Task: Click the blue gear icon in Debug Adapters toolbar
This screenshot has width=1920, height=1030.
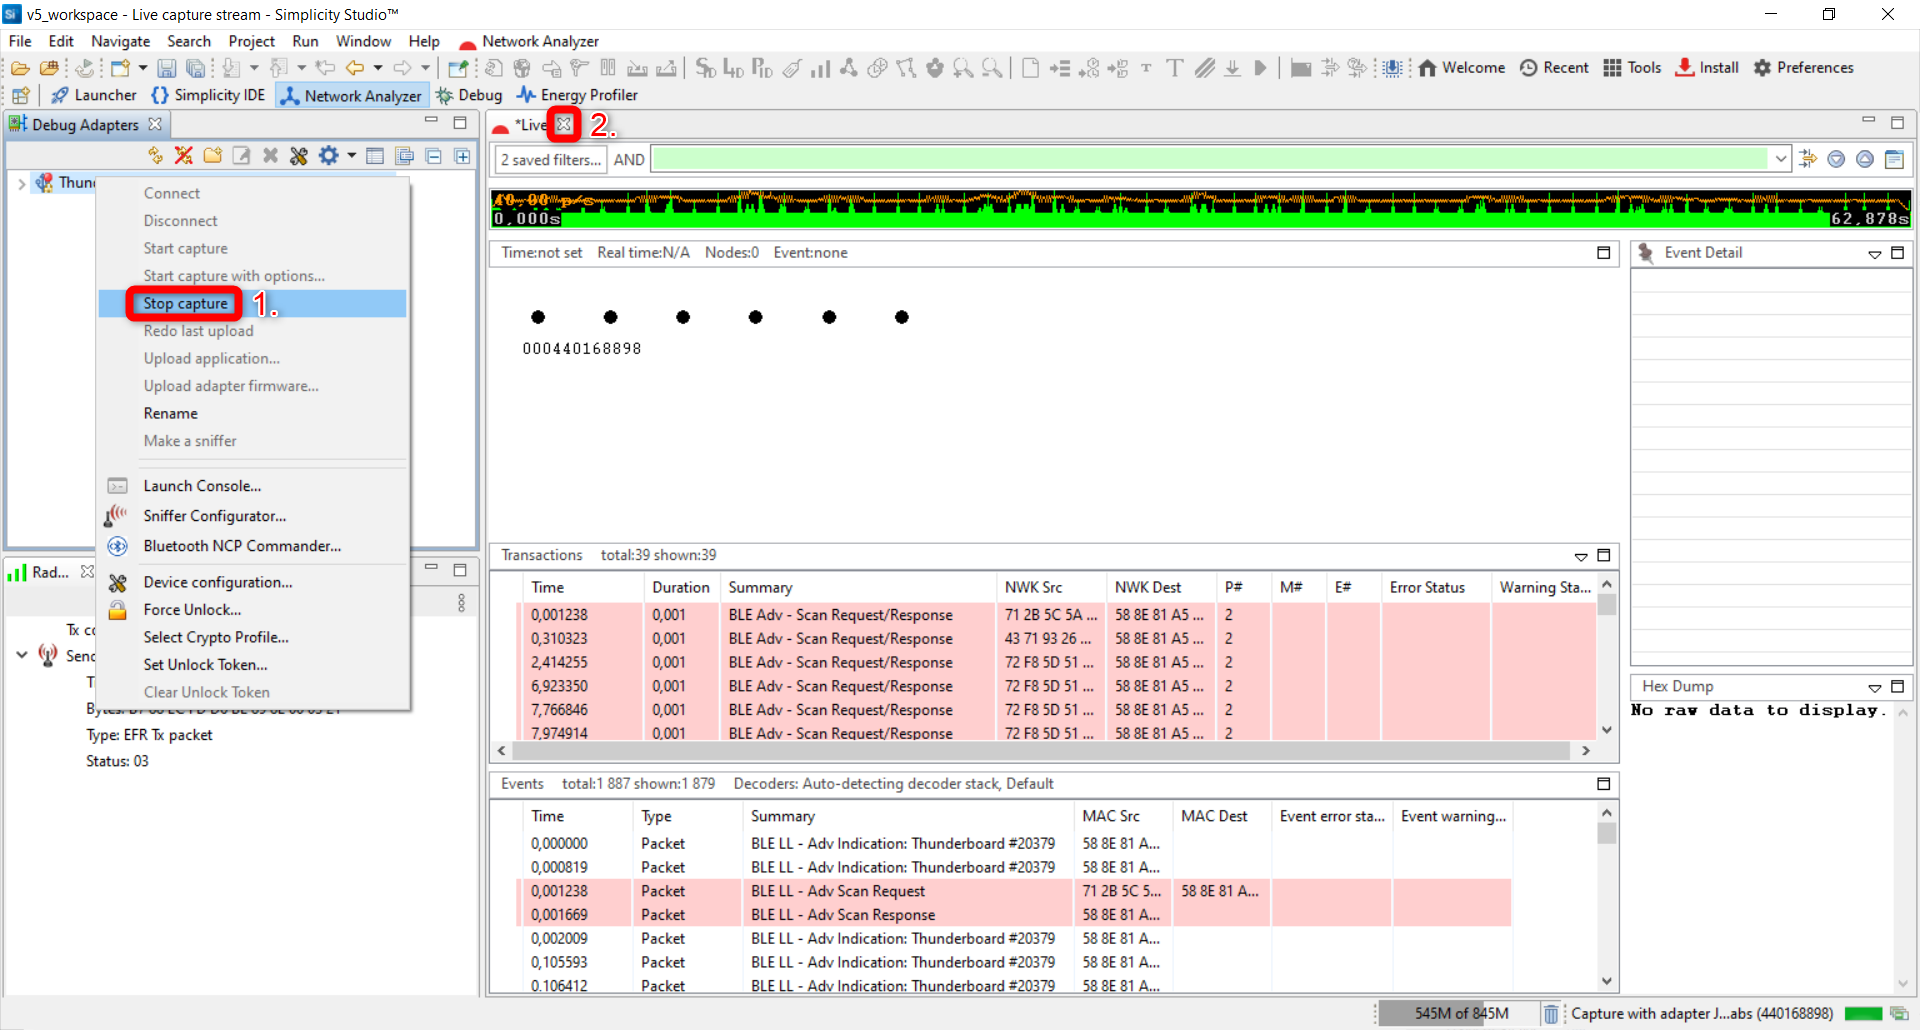Action: [328, 156]
